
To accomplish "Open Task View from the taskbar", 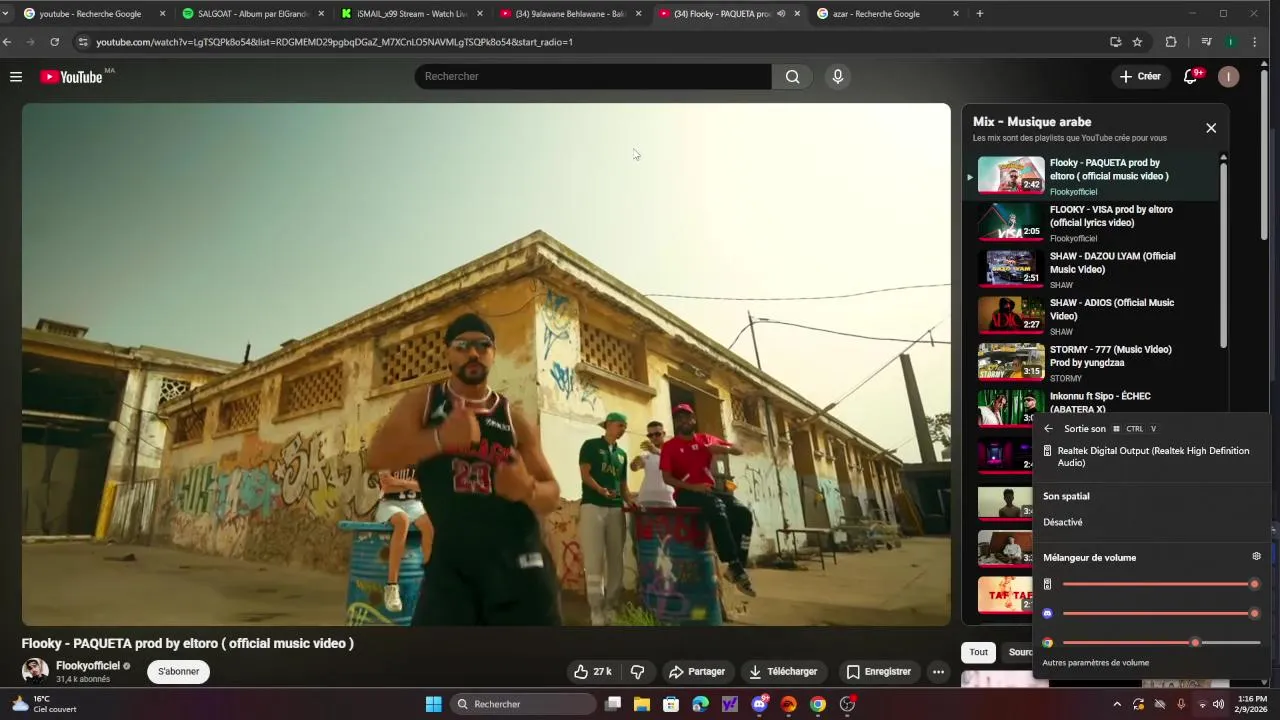I will (613, 704).
